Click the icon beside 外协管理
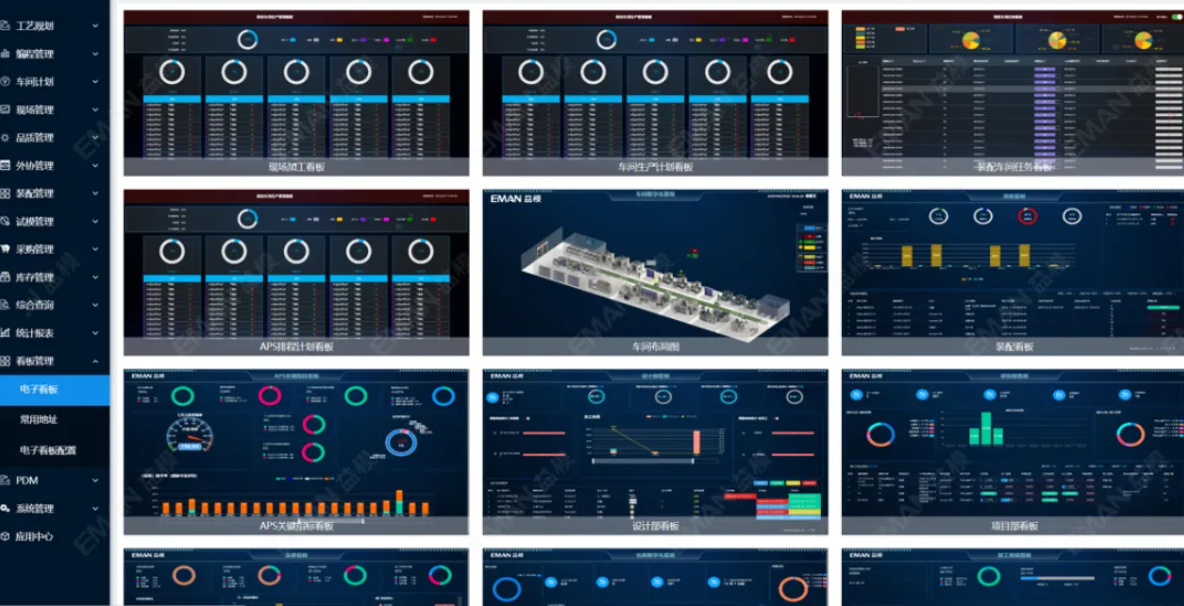This screenshot has height=606, width=1184. click(x=5, y=165)
